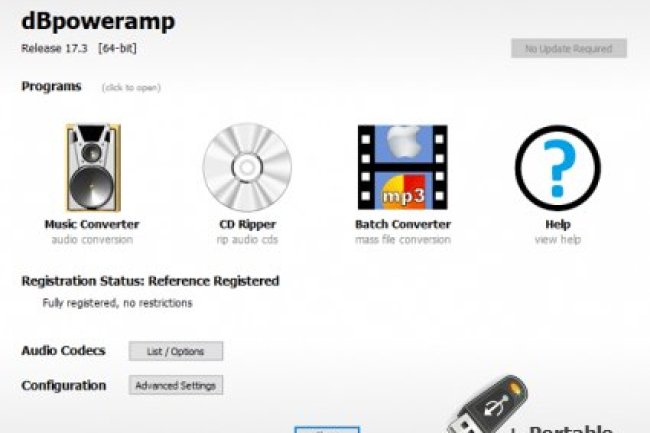Click the 'Registration Status: Reference Registered' heading
Image resolution: width=650 pixels, height=433 pixels.
point(150,281)
